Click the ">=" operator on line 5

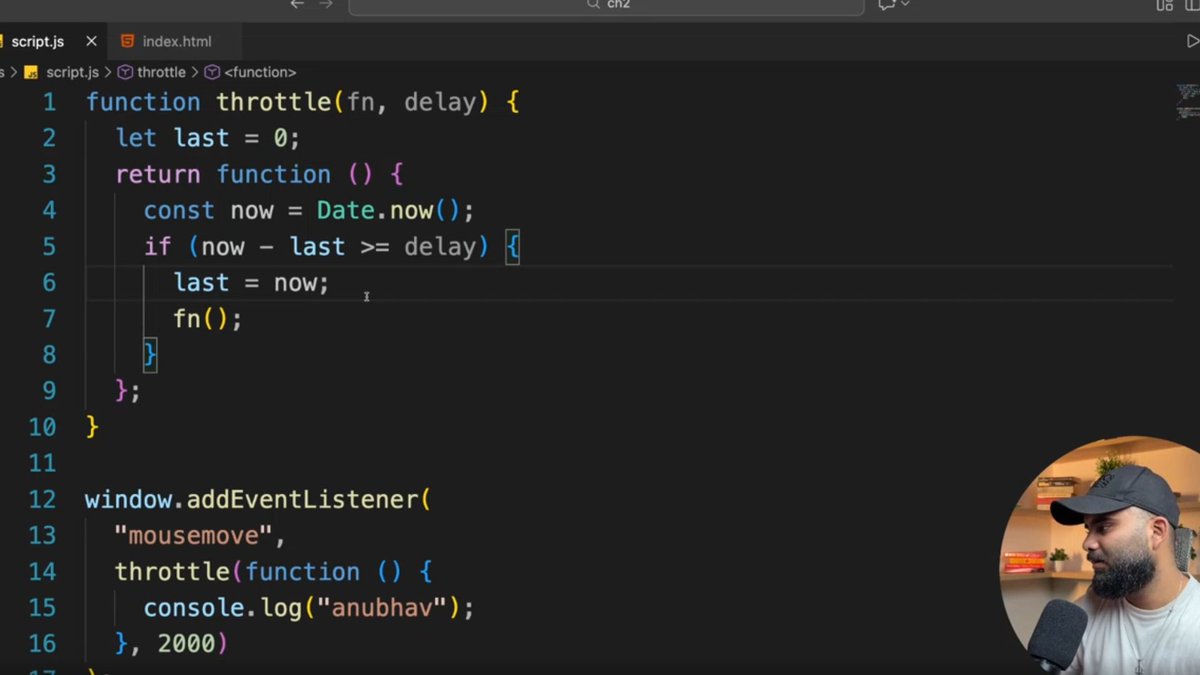click(374, 246)
